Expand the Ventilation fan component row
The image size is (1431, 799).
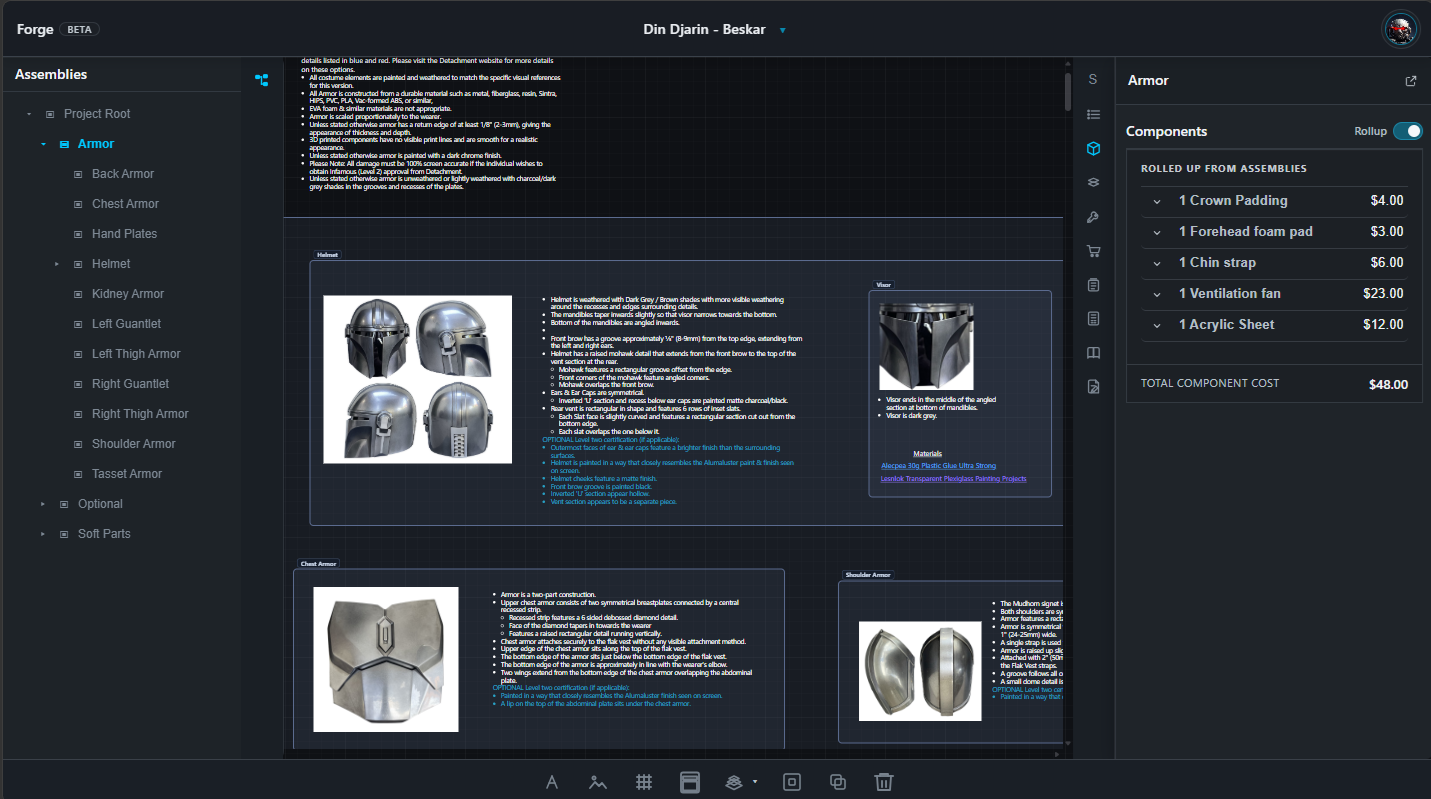pos(1157,294)
